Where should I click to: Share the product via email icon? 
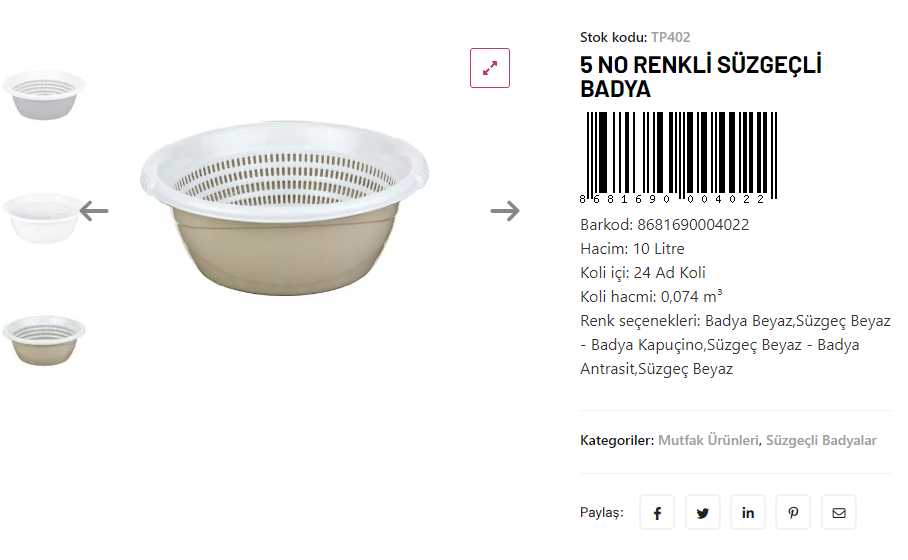tap(839, 512)
